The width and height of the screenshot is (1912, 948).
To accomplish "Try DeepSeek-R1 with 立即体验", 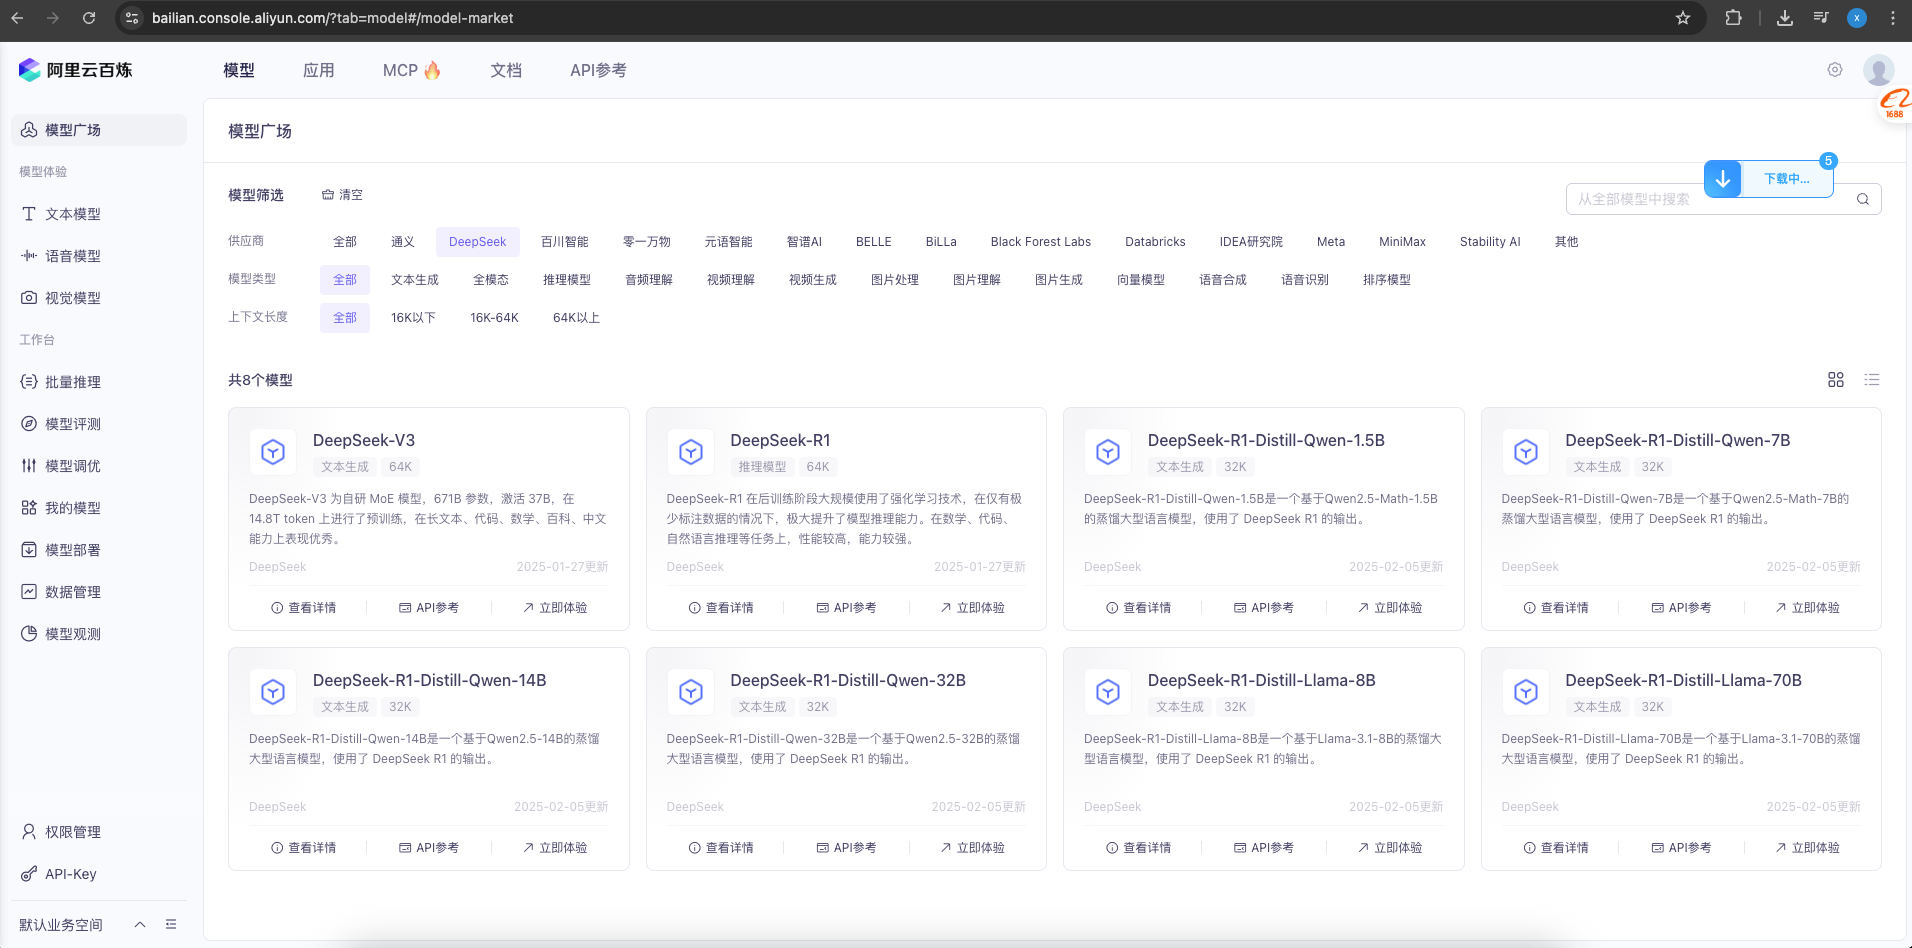I will (x=972, y=608).
